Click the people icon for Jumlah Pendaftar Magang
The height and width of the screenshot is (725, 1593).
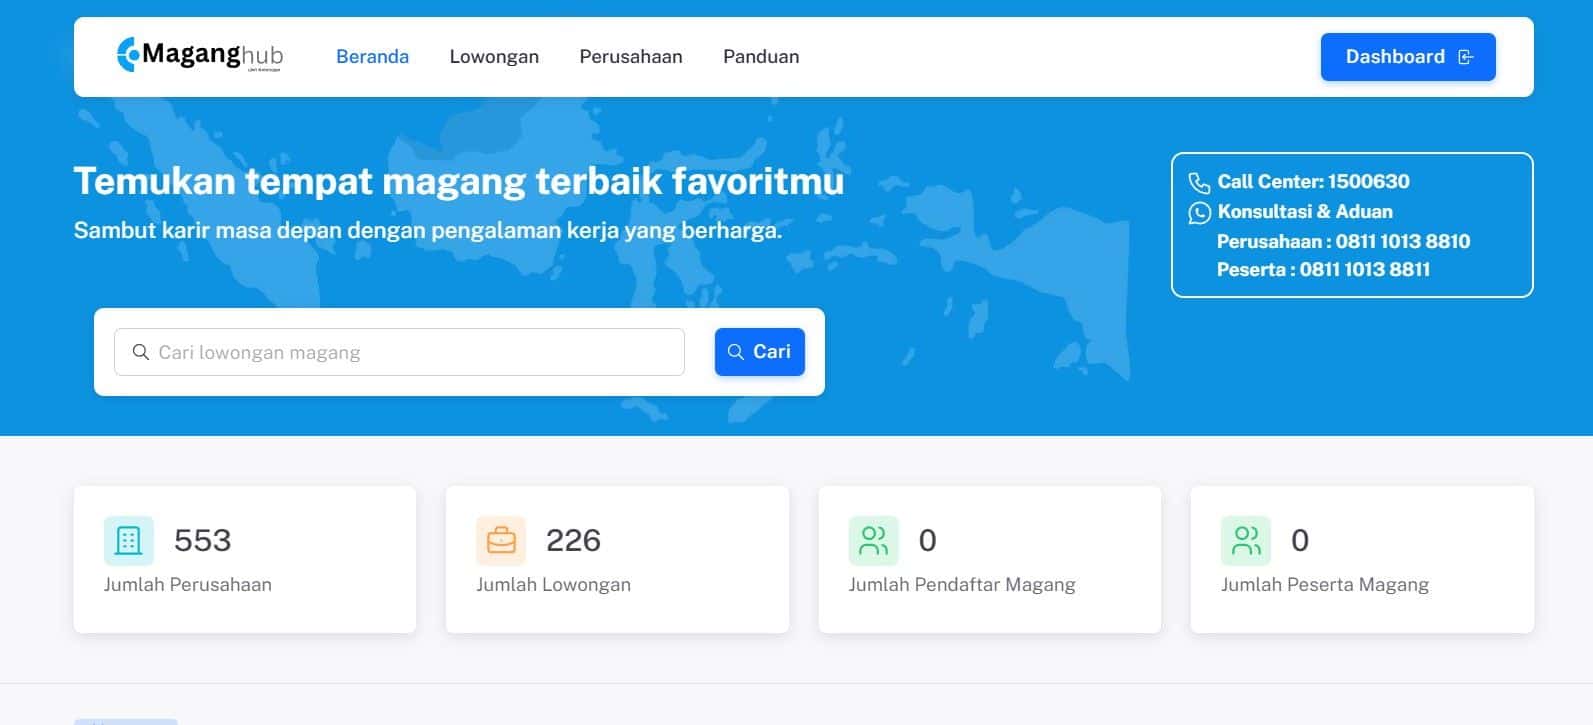click(874, 541)
